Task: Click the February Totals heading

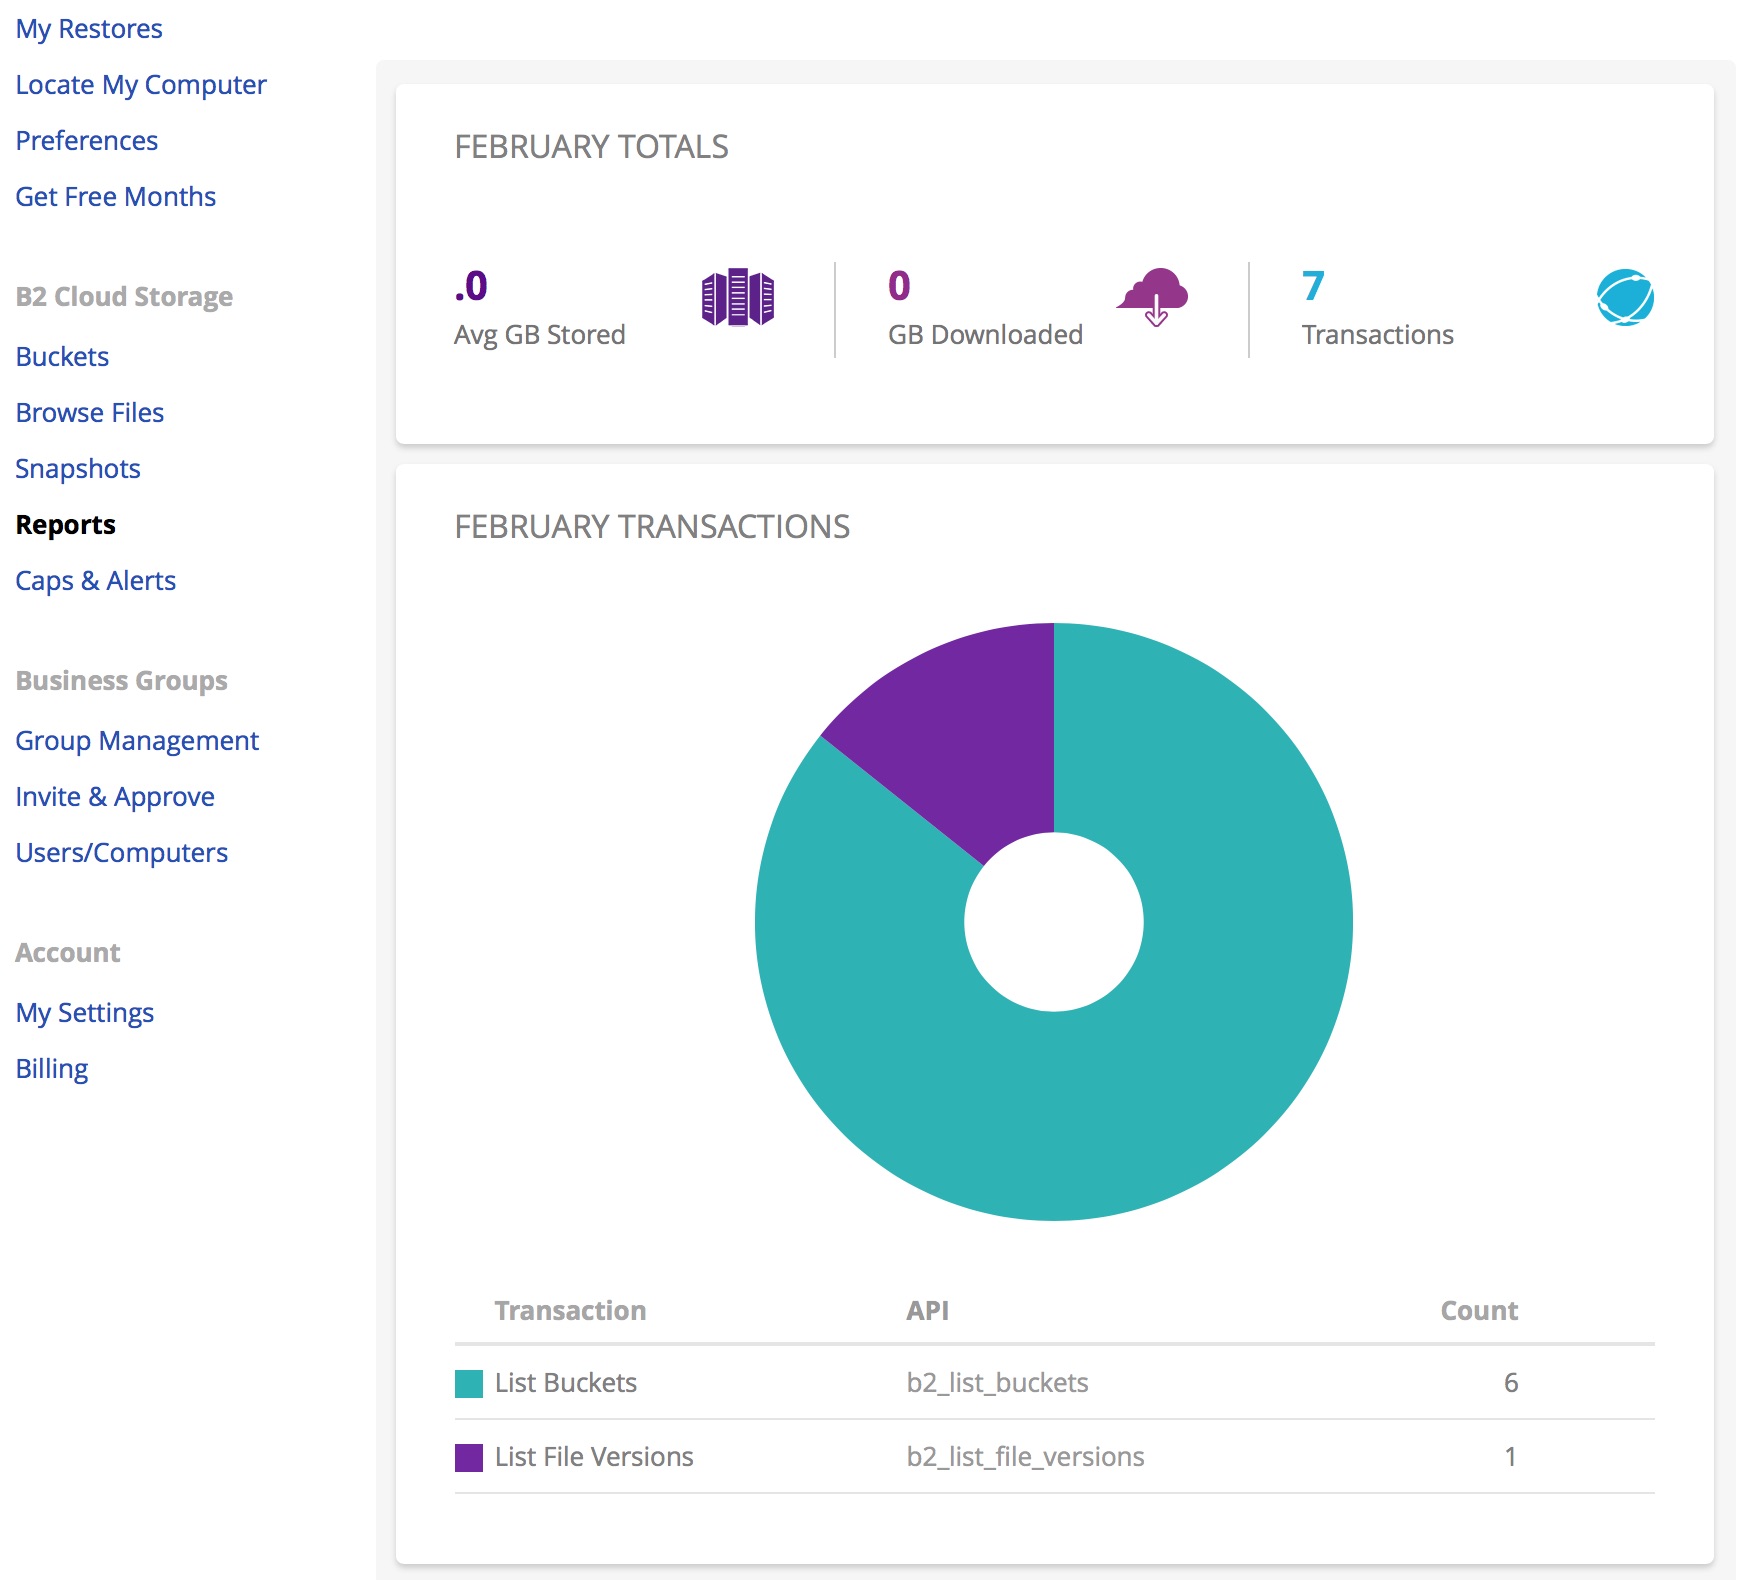Action: pyautogui.click(x=591, y=147)
